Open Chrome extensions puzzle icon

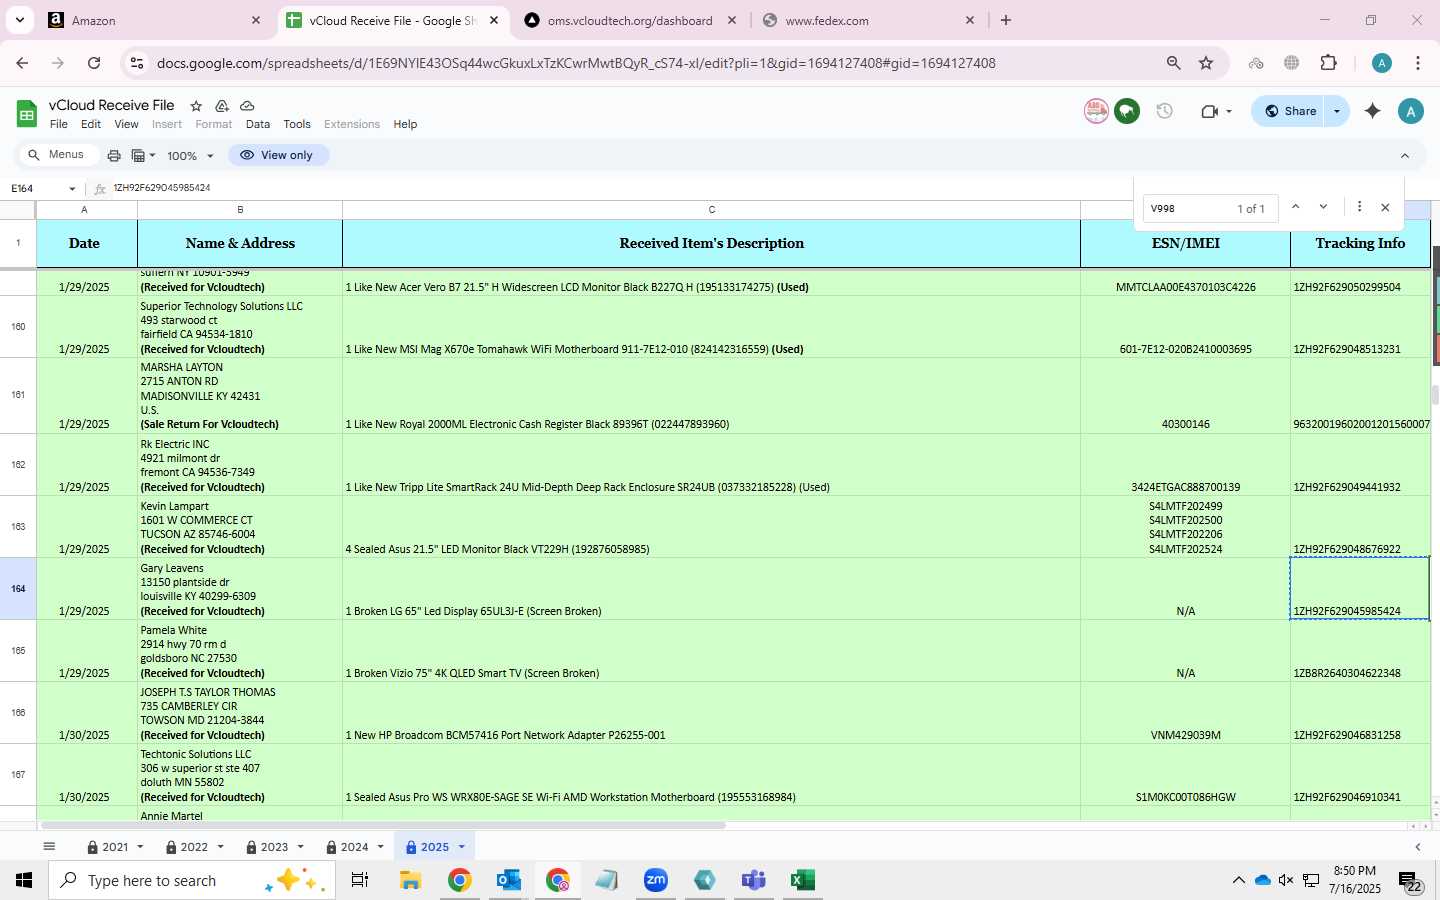click(1328, 63)
